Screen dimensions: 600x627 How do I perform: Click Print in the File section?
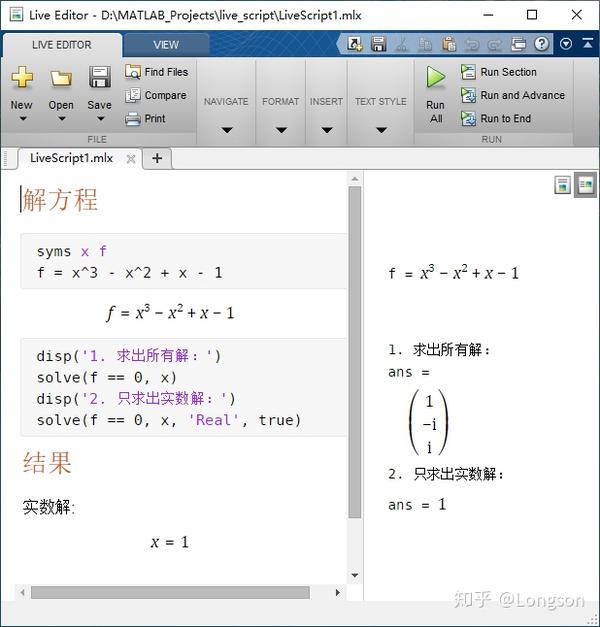tap(145, 119)
